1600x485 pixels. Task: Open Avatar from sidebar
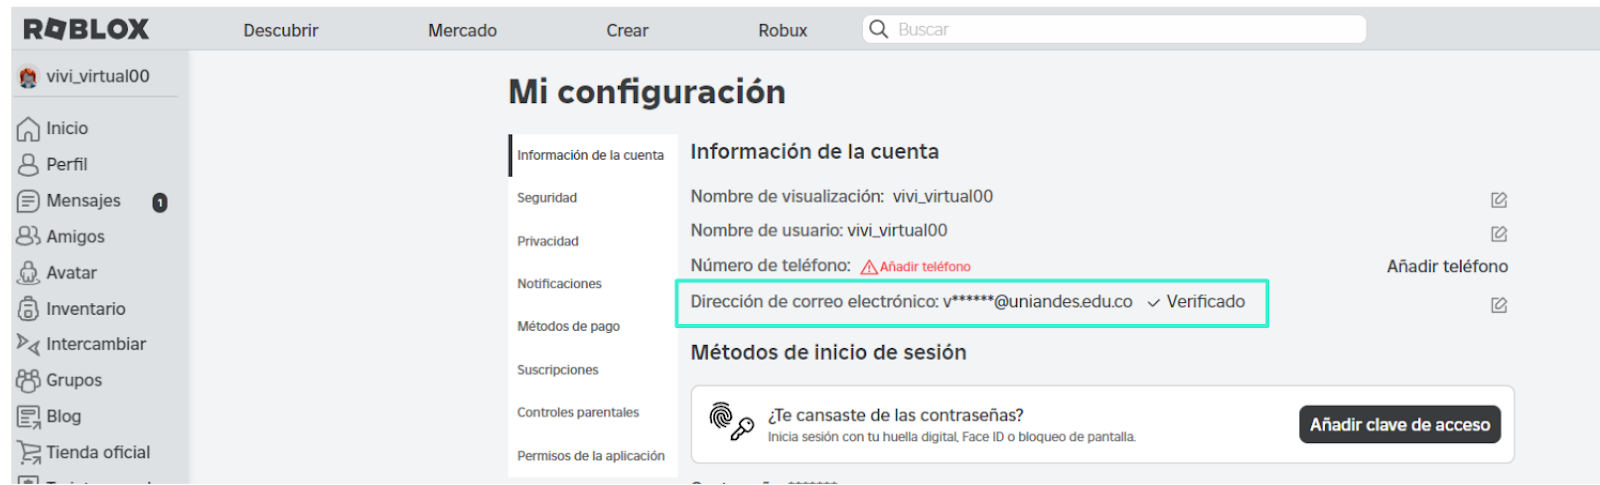[x=71, y=272]
